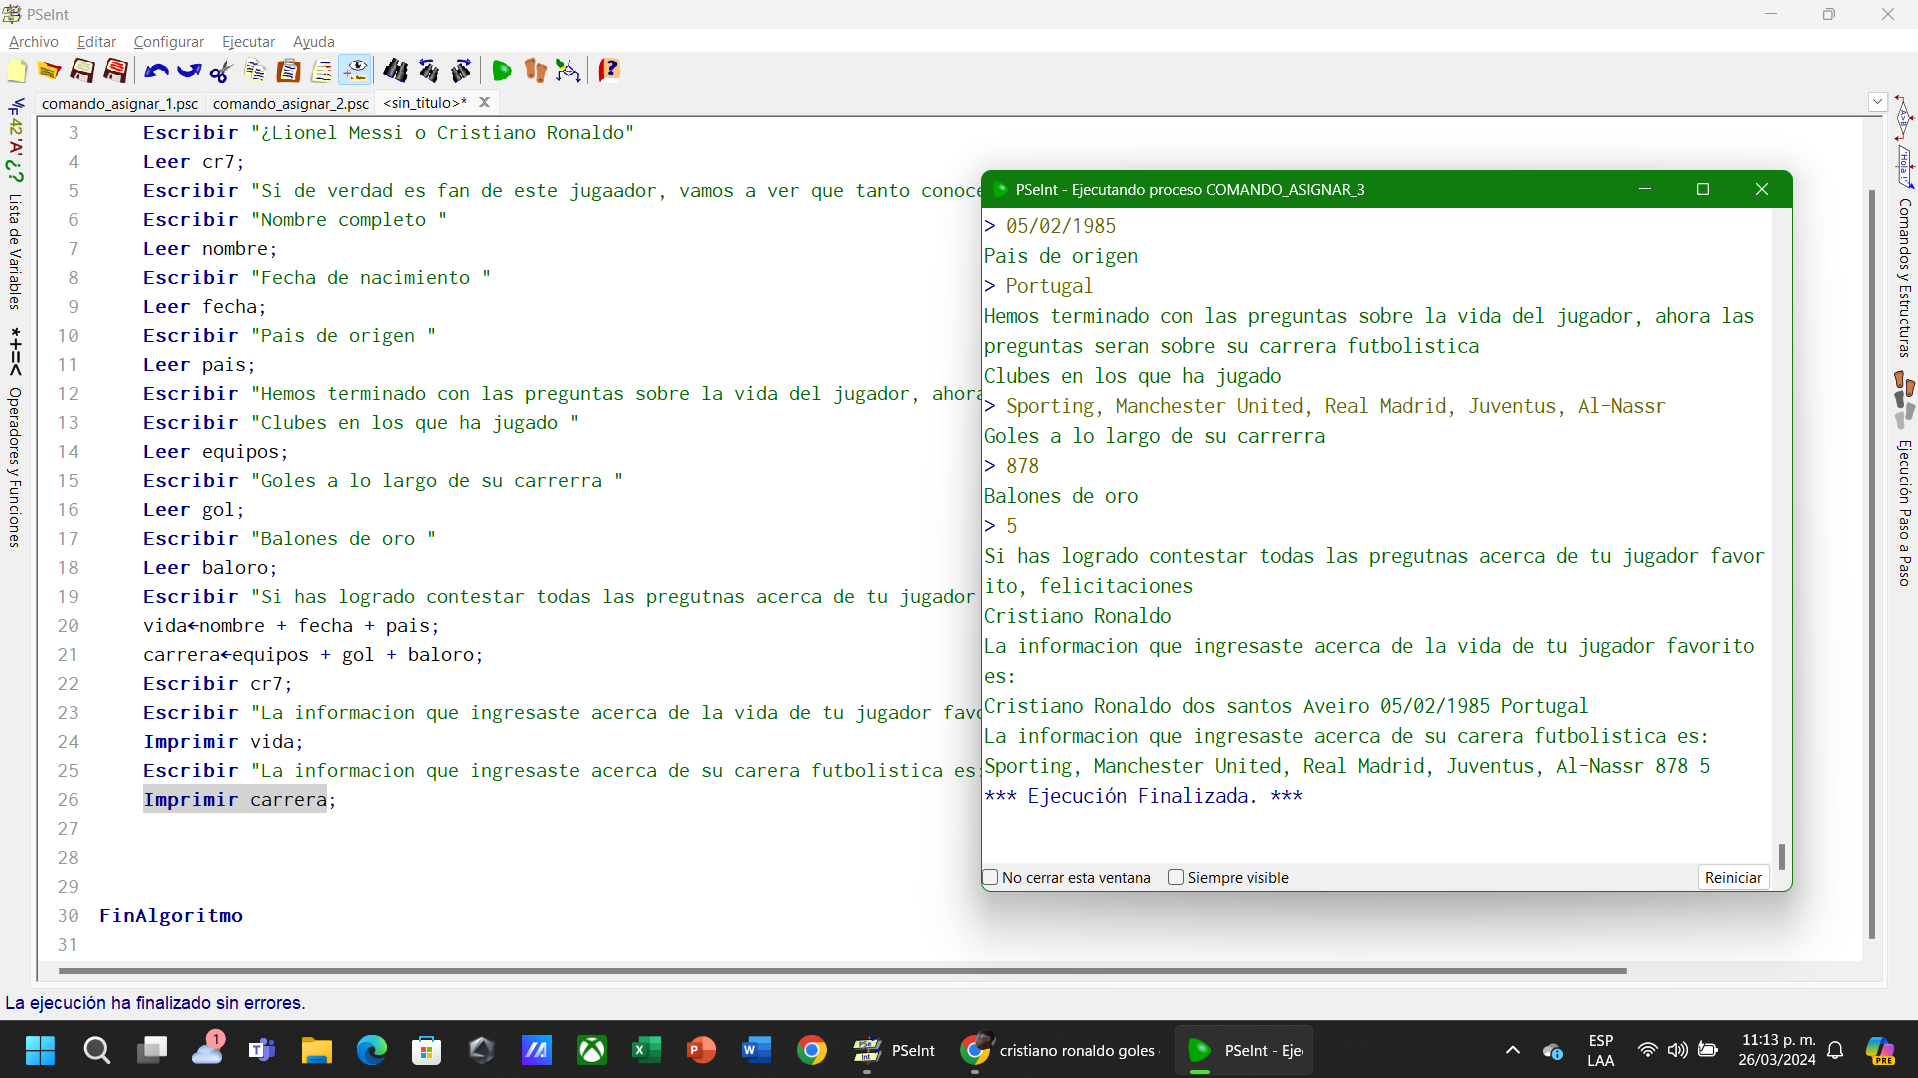The image size is (1918, 1078).
Task: Check the Siempre visible option
Action: [x=1176, y=877]
